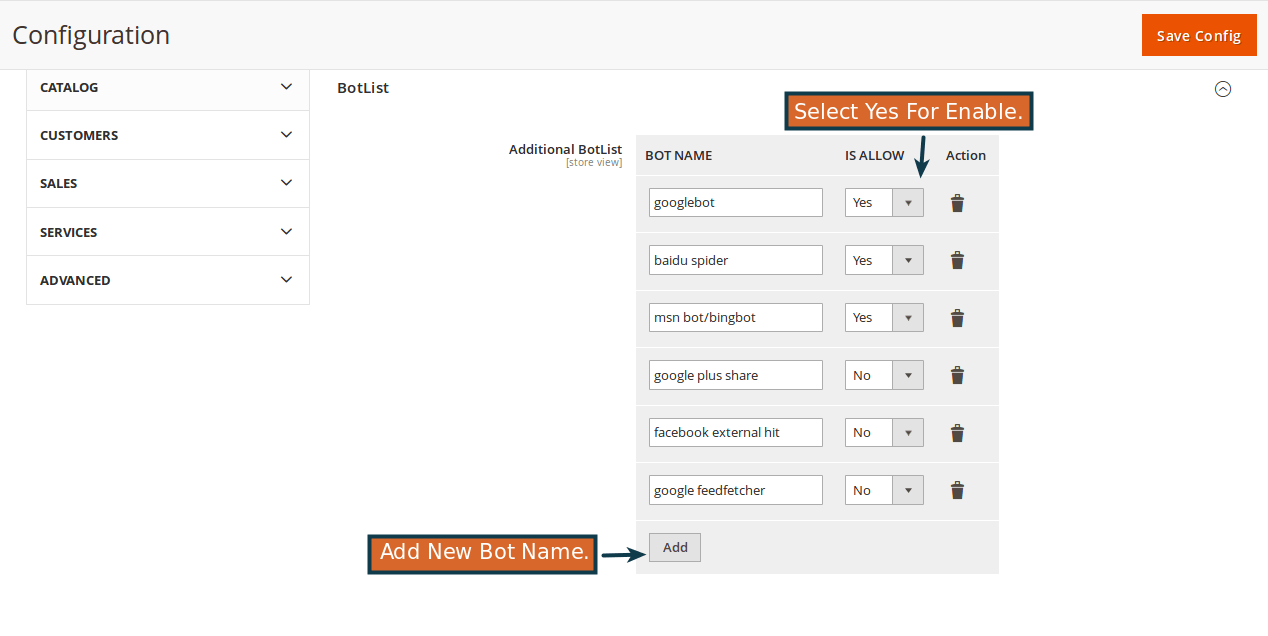Viewport: 1268px width, 636px height.
Task: Open Is Allow dropdown for msn bot/bingbot
Action: pyautogui.click(x=884, y=318)
